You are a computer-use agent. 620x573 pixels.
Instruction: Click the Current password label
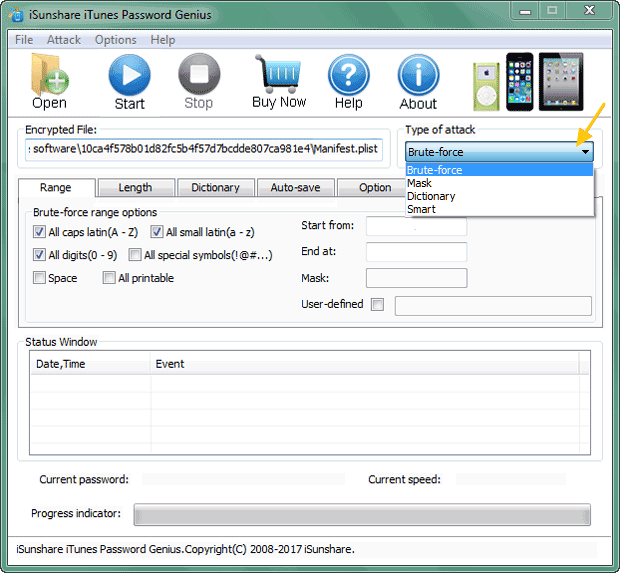point(84,480)
